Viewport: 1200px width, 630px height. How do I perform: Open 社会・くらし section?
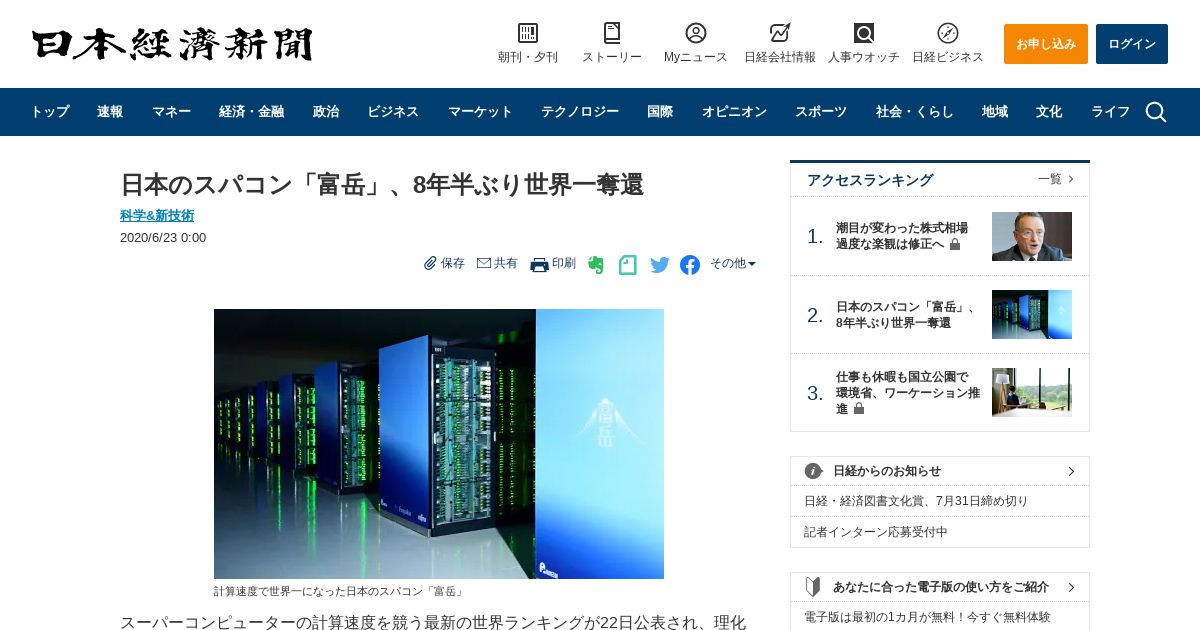pos(915,112)
